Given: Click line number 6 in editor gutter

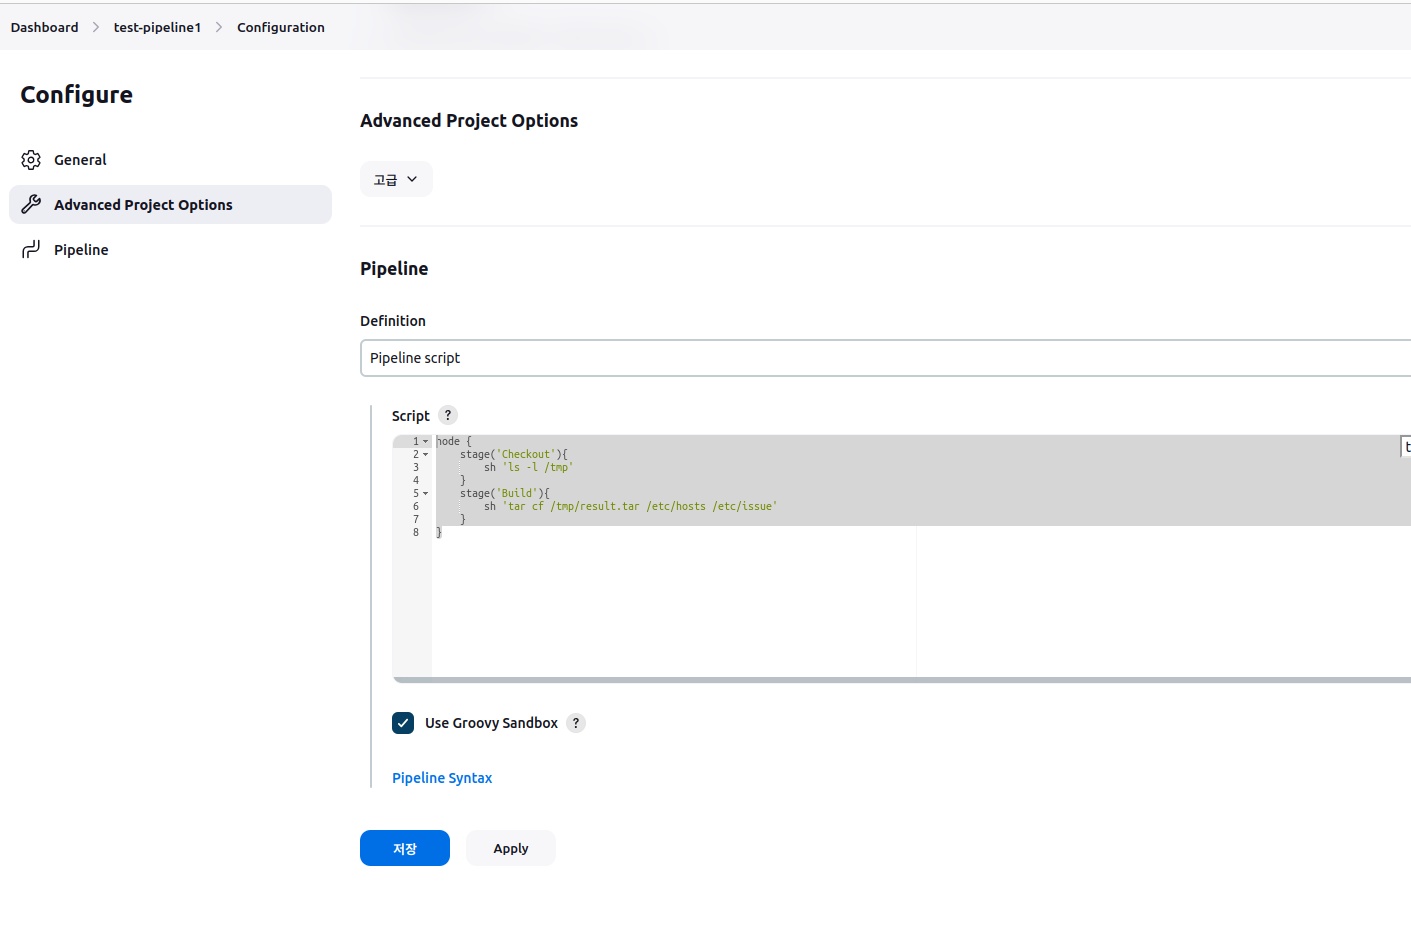Looking at the screenshot, I should pos(416,506).
